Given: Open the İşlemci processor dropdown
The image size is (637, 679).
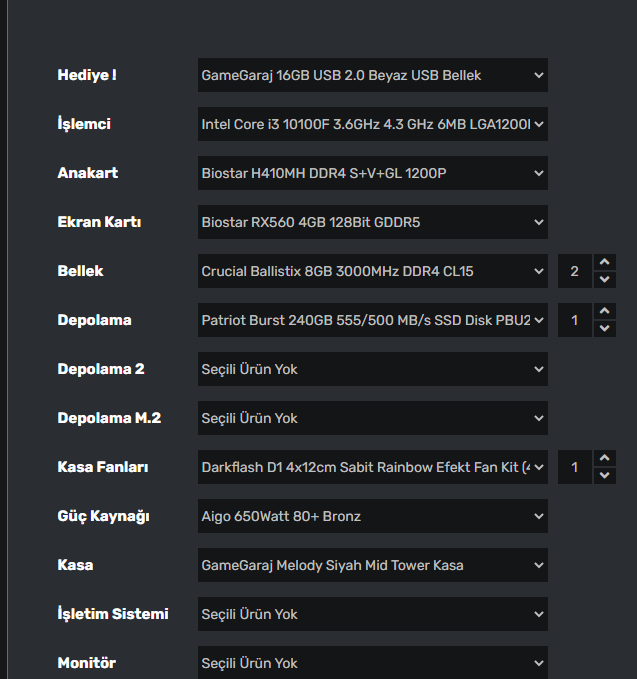Looking at the screenshot, I should (x=372, y=124).
